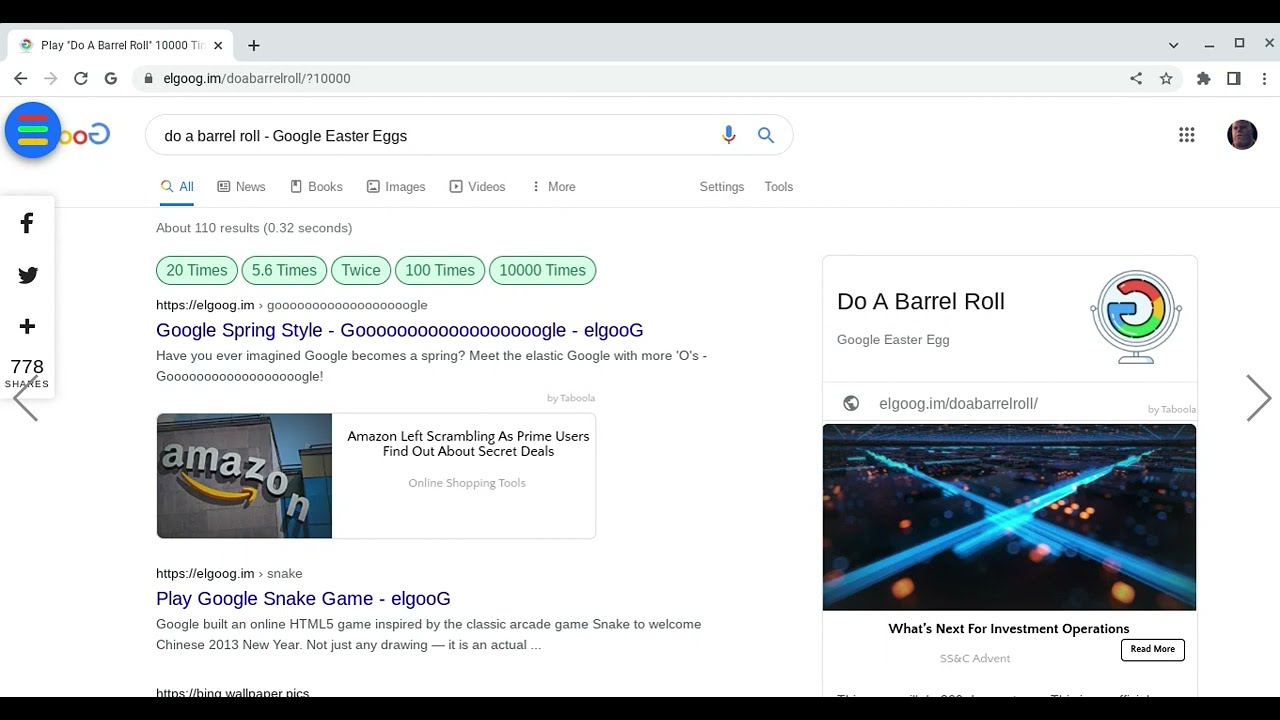Screen dimensions: 1280x720
Task: Open Amazon Left Scrambling ad headline
Action: pos(468,444)
